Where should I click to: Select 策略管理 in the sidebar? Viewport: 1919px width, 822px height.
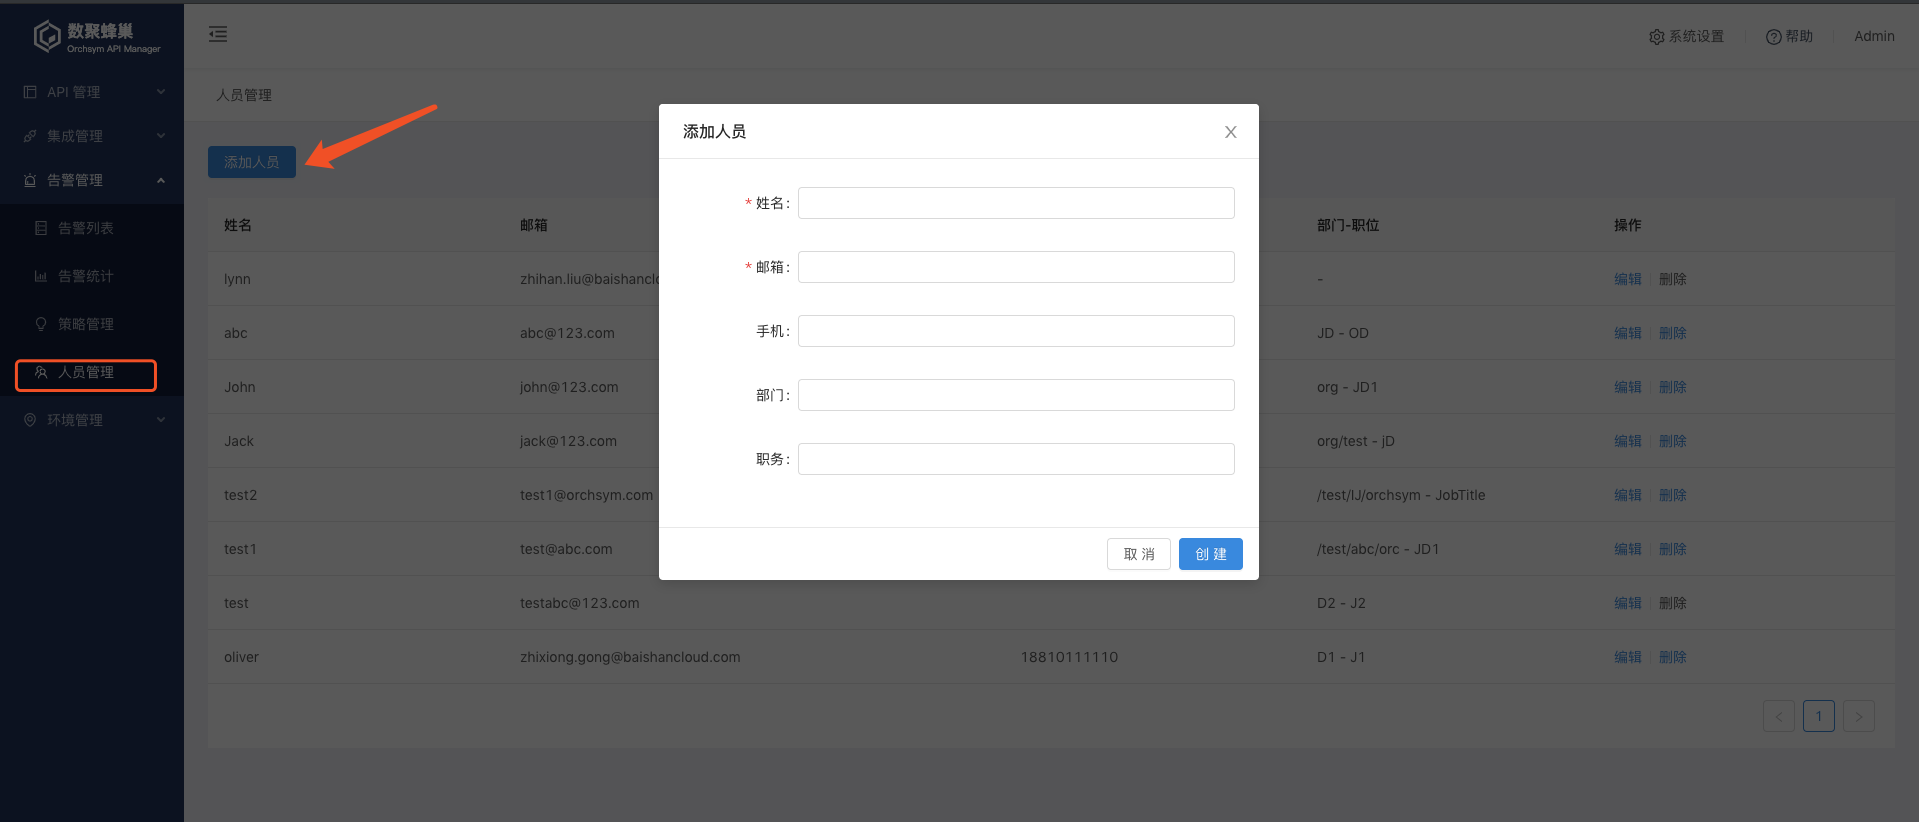(x=85, y=324)
